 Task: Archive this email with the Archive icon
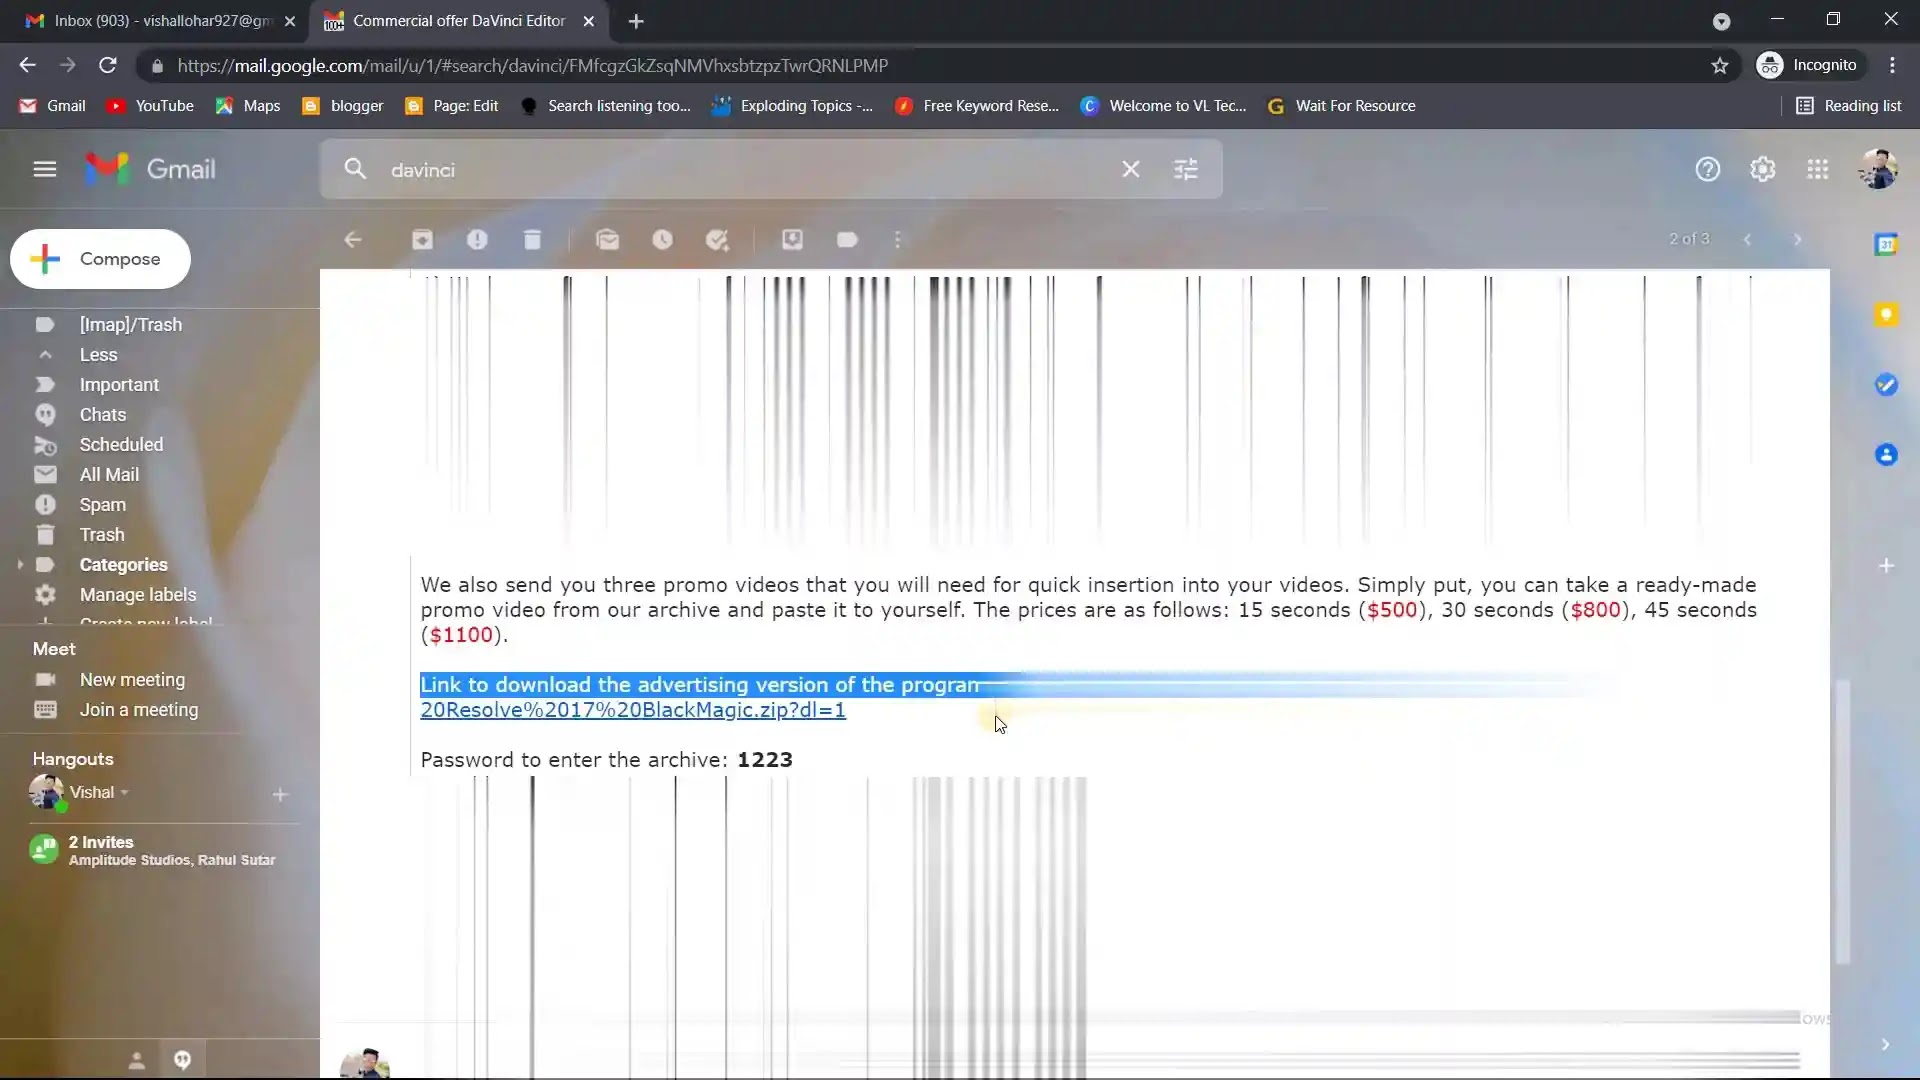coord(422,240)
